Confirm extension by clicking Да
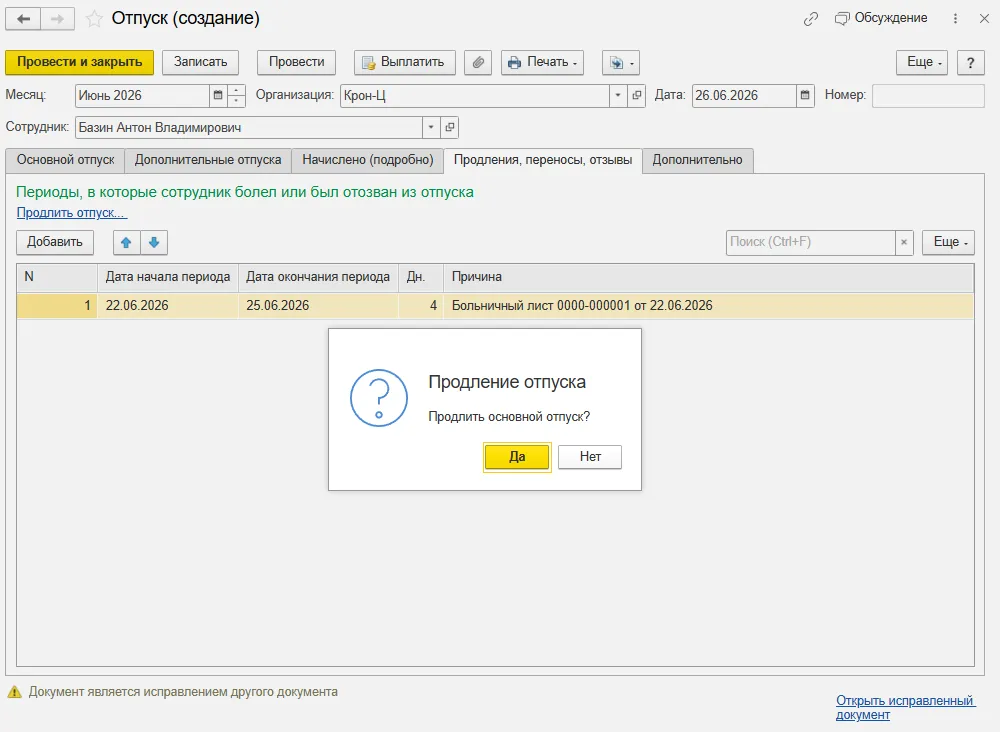The height and width of the screenshot is (732, 1000). coord(517,457)
